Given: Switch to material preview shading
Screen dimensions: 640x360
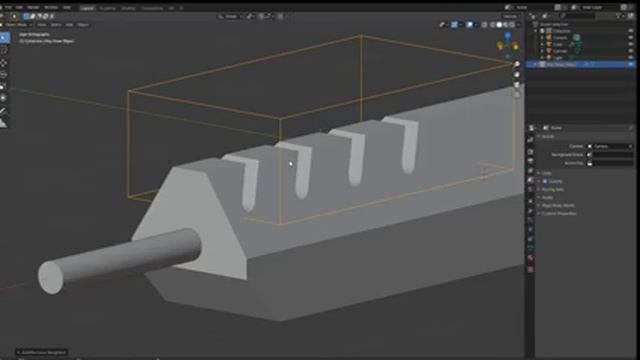Looking at the screenshot, I should [x=505, y=25].
